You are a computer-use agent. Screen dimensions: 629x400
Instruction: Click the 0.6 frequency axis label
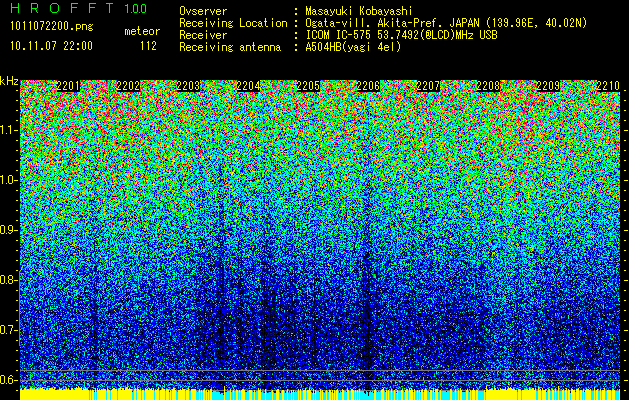(8, 380)
